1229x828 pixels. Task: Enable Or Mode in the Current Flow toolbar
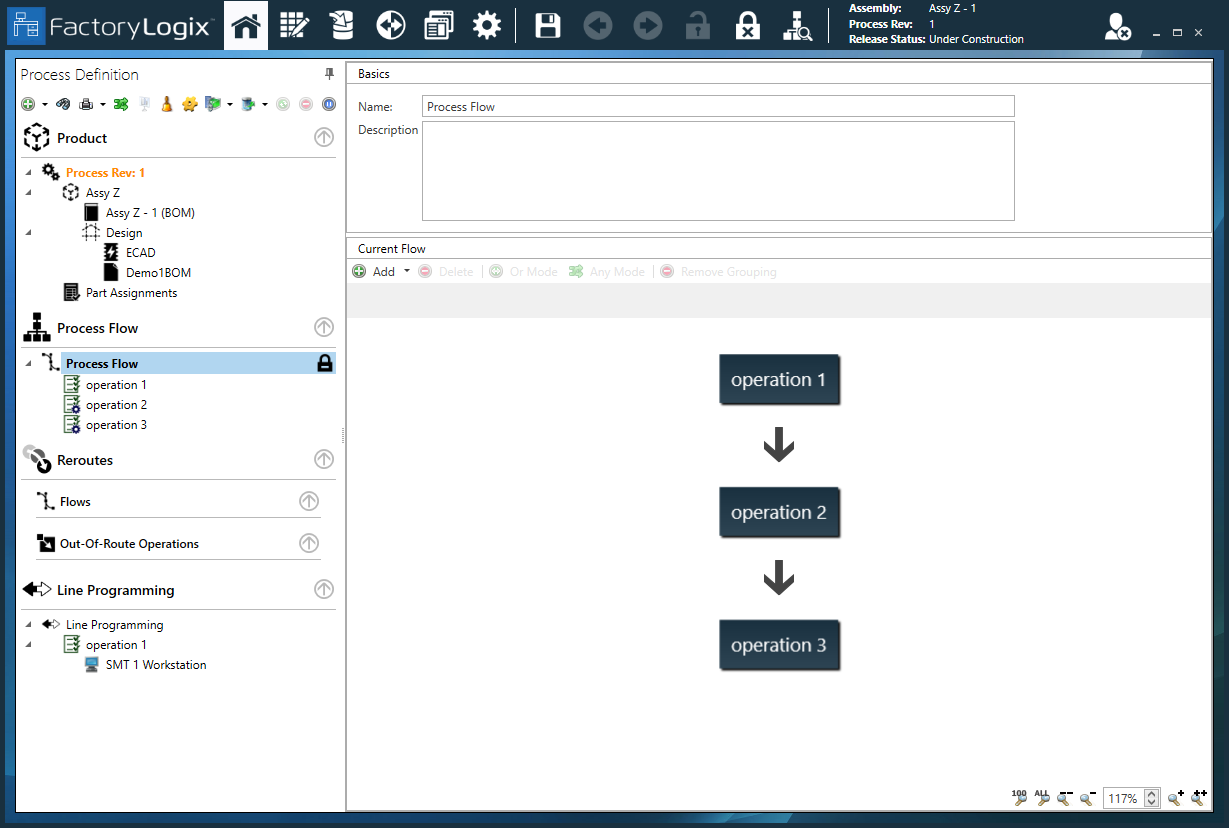[523, 271]
